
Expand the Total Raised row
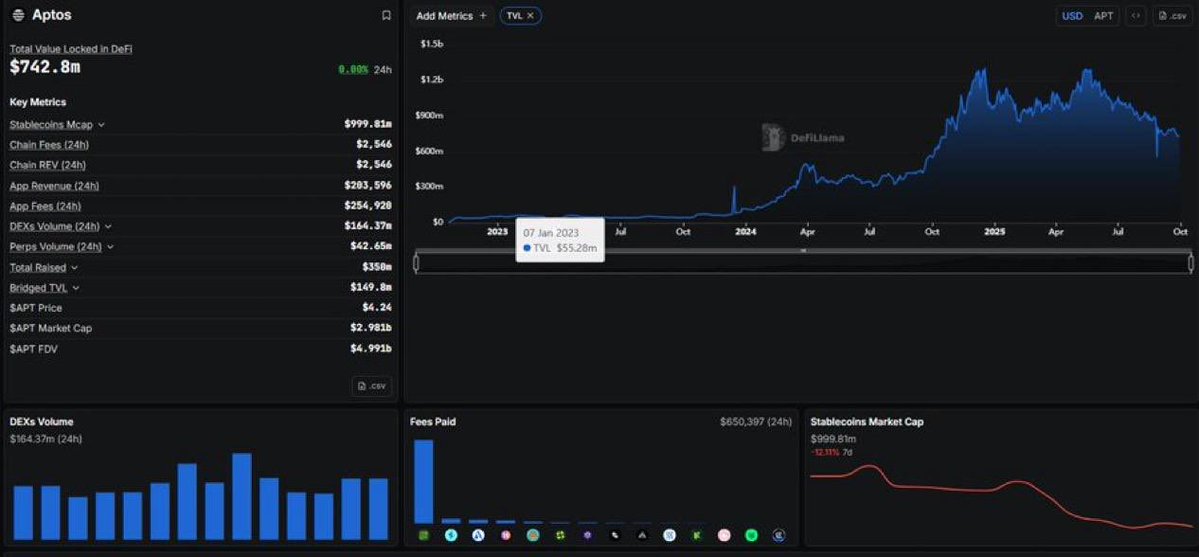[x=73, y=268]
